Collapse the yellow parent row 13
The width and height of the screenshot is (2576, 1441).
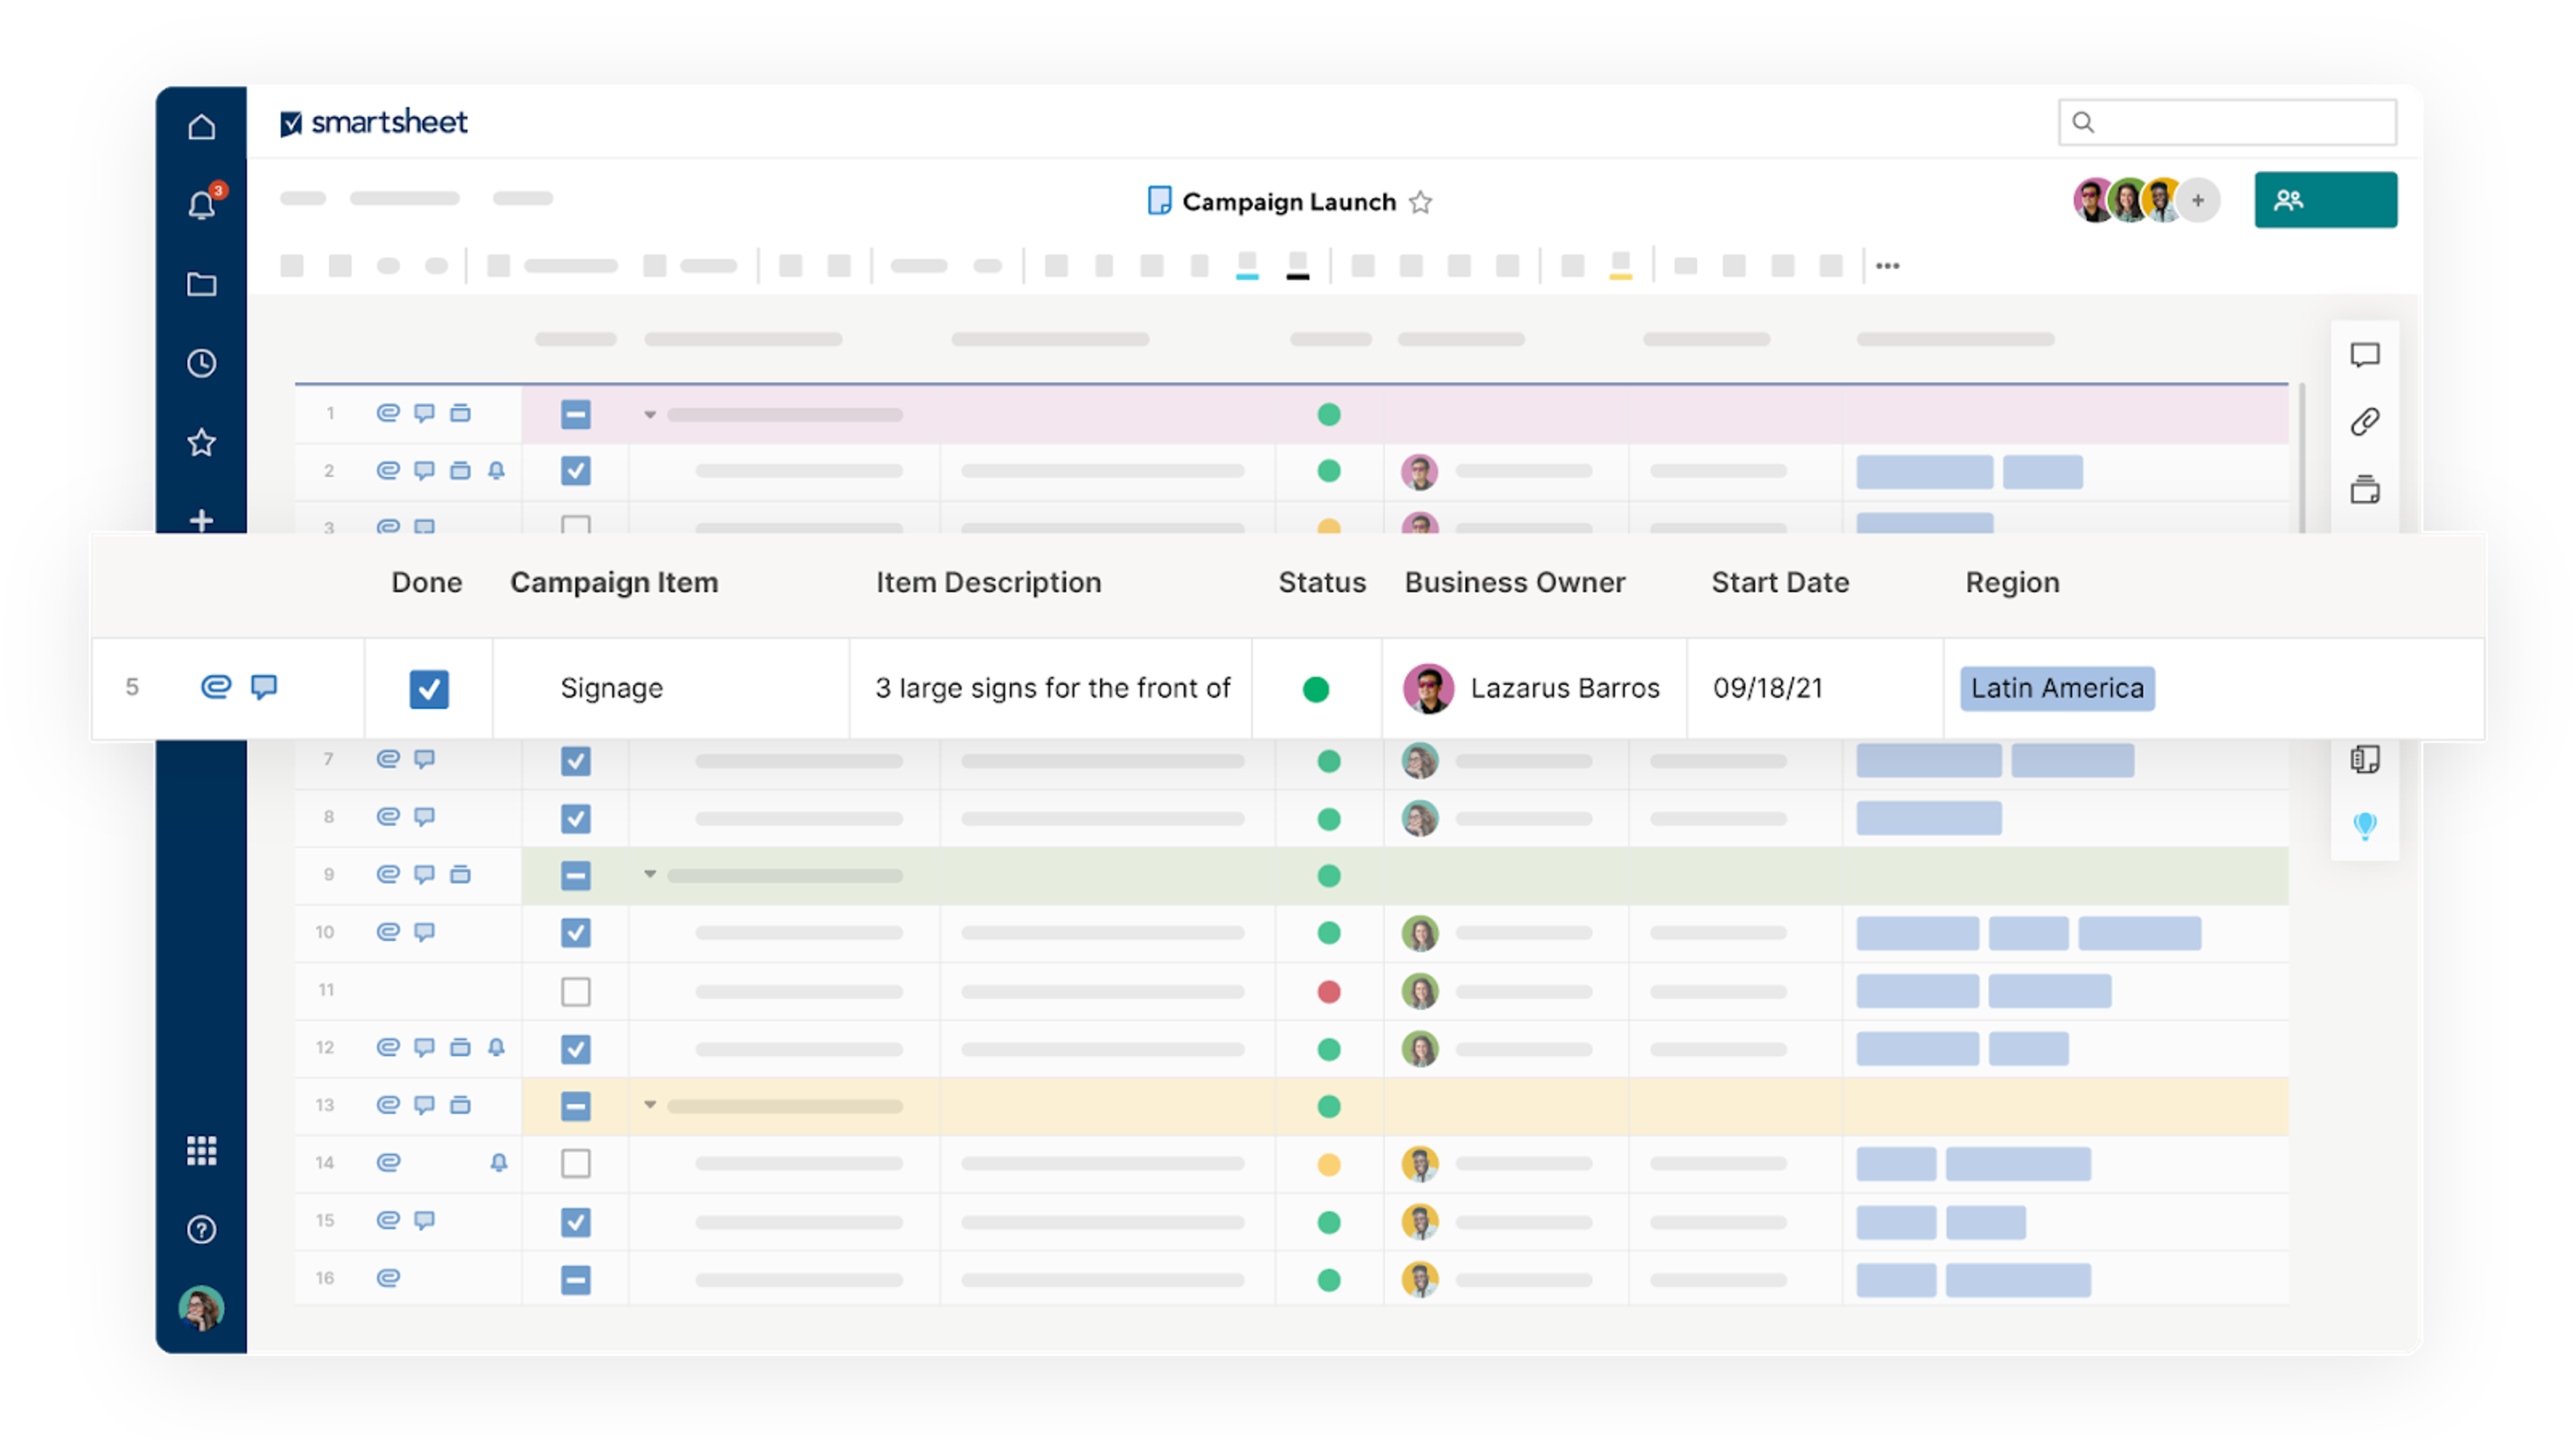pyautogui.click(x=650, y=1105)
